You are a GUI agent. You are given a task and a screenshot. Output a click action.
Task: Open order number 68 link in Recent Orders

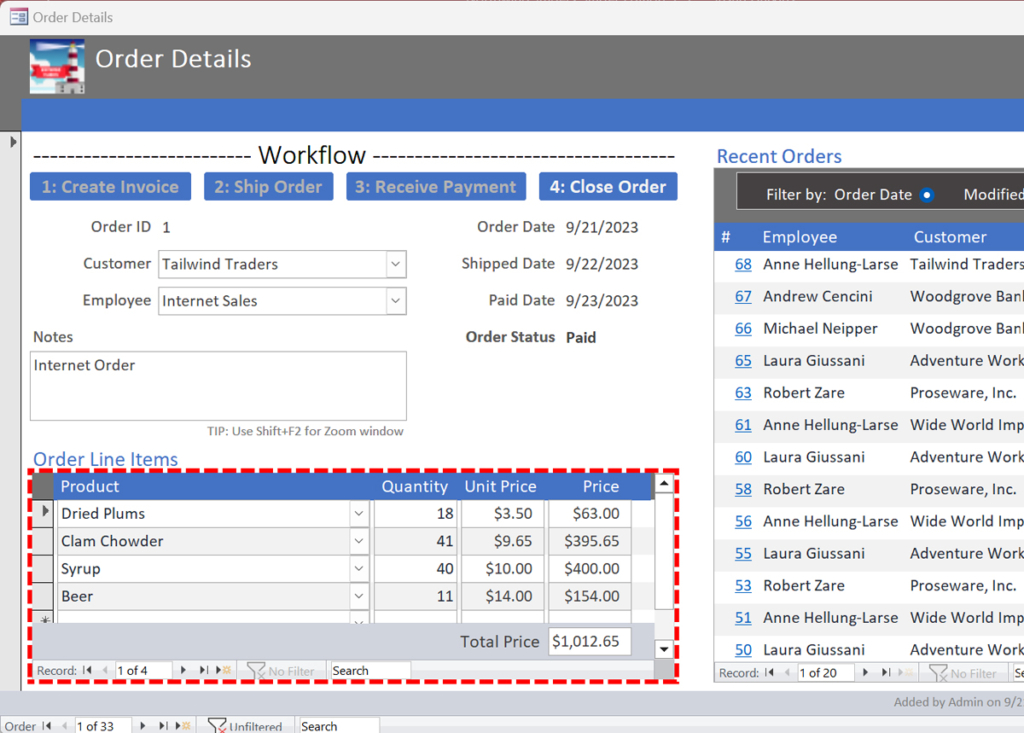pyautogui.click(x=743, y=265)
